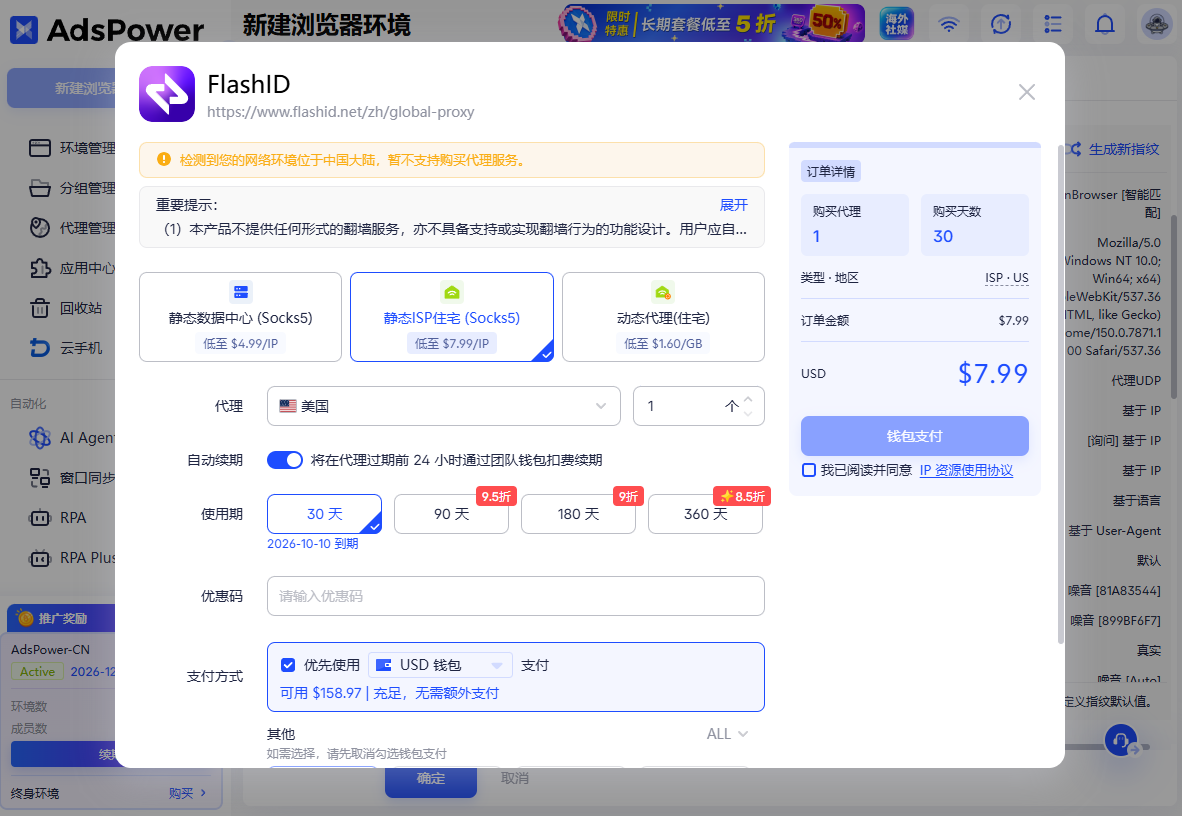Open 分组管理 in the sidebar
The image size is (1182, 816).
[72, 188]
